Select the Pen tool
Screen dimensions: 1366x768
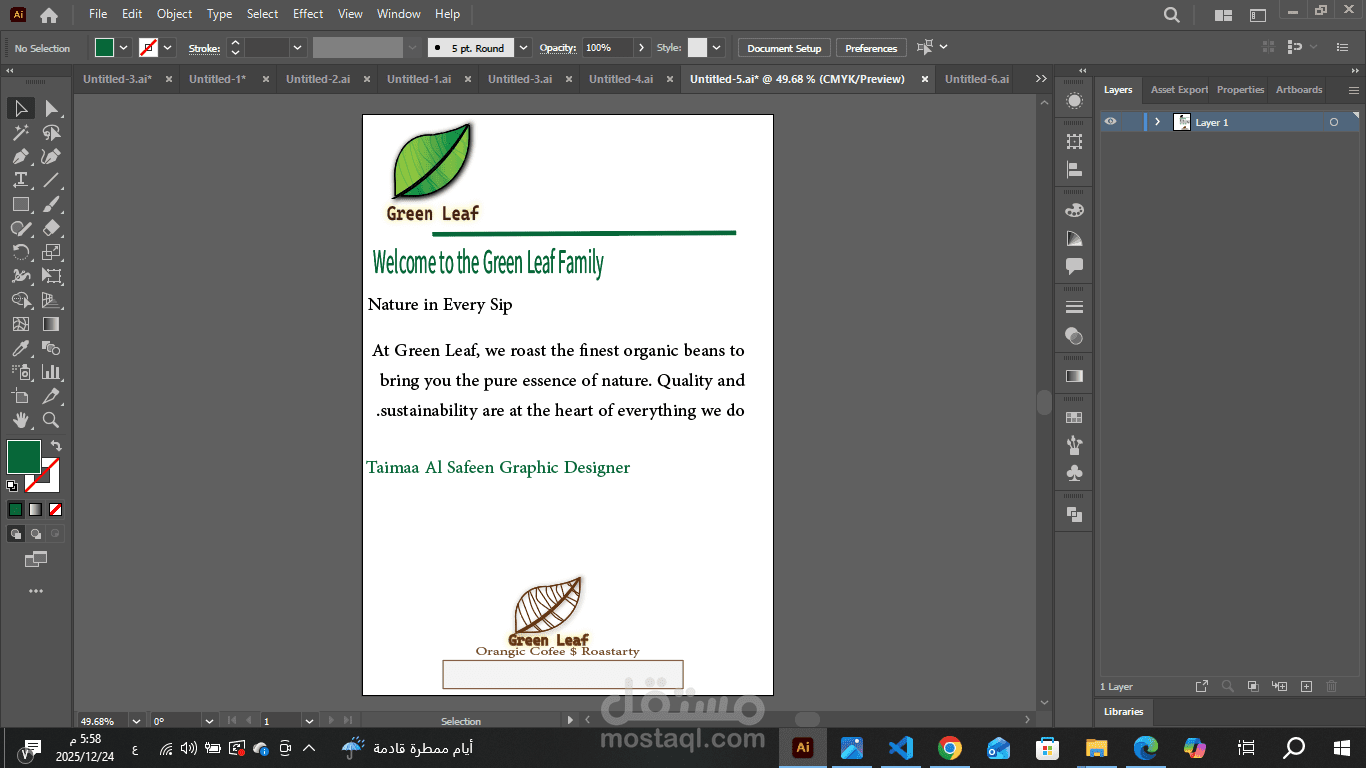pos(20,156)
